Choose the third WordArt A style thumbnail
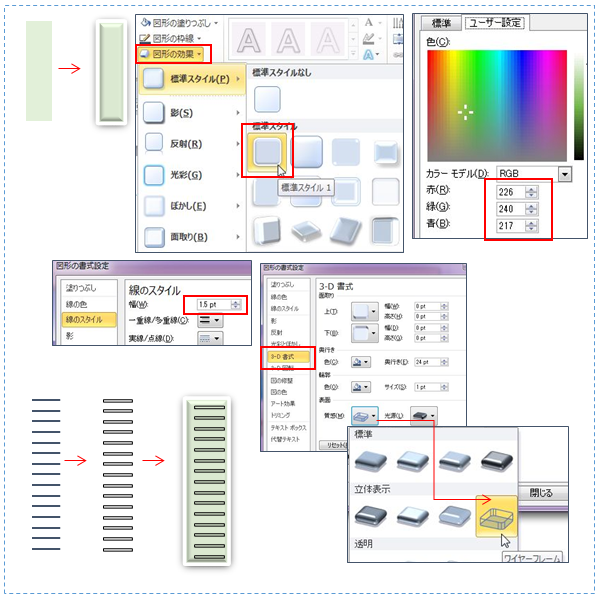Viewport: 600px width, 600px height. click(x=328, y=40)
